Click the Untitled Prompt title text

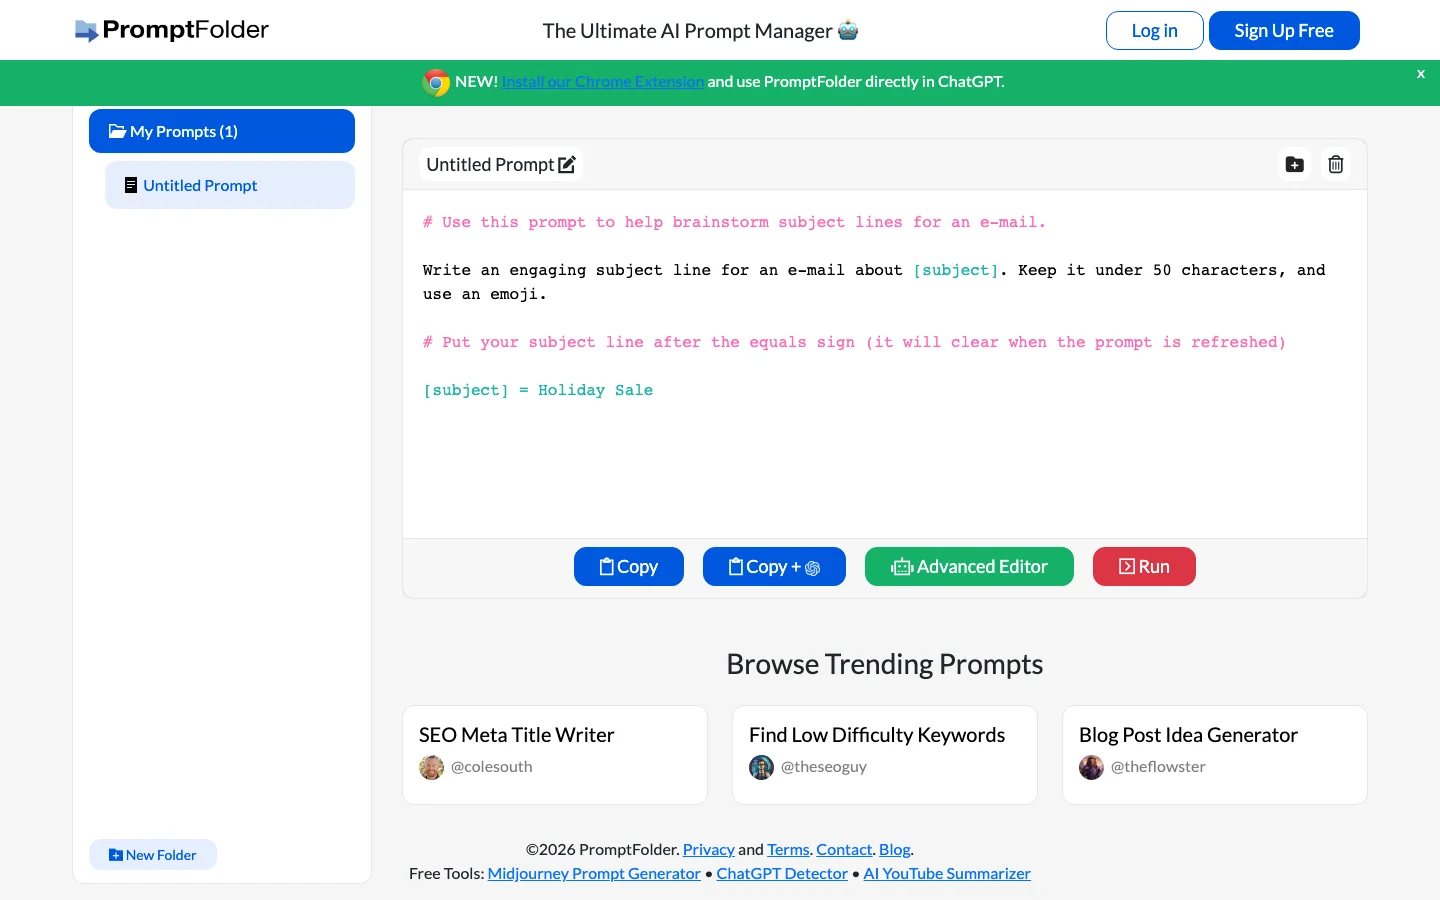[490, 165]
